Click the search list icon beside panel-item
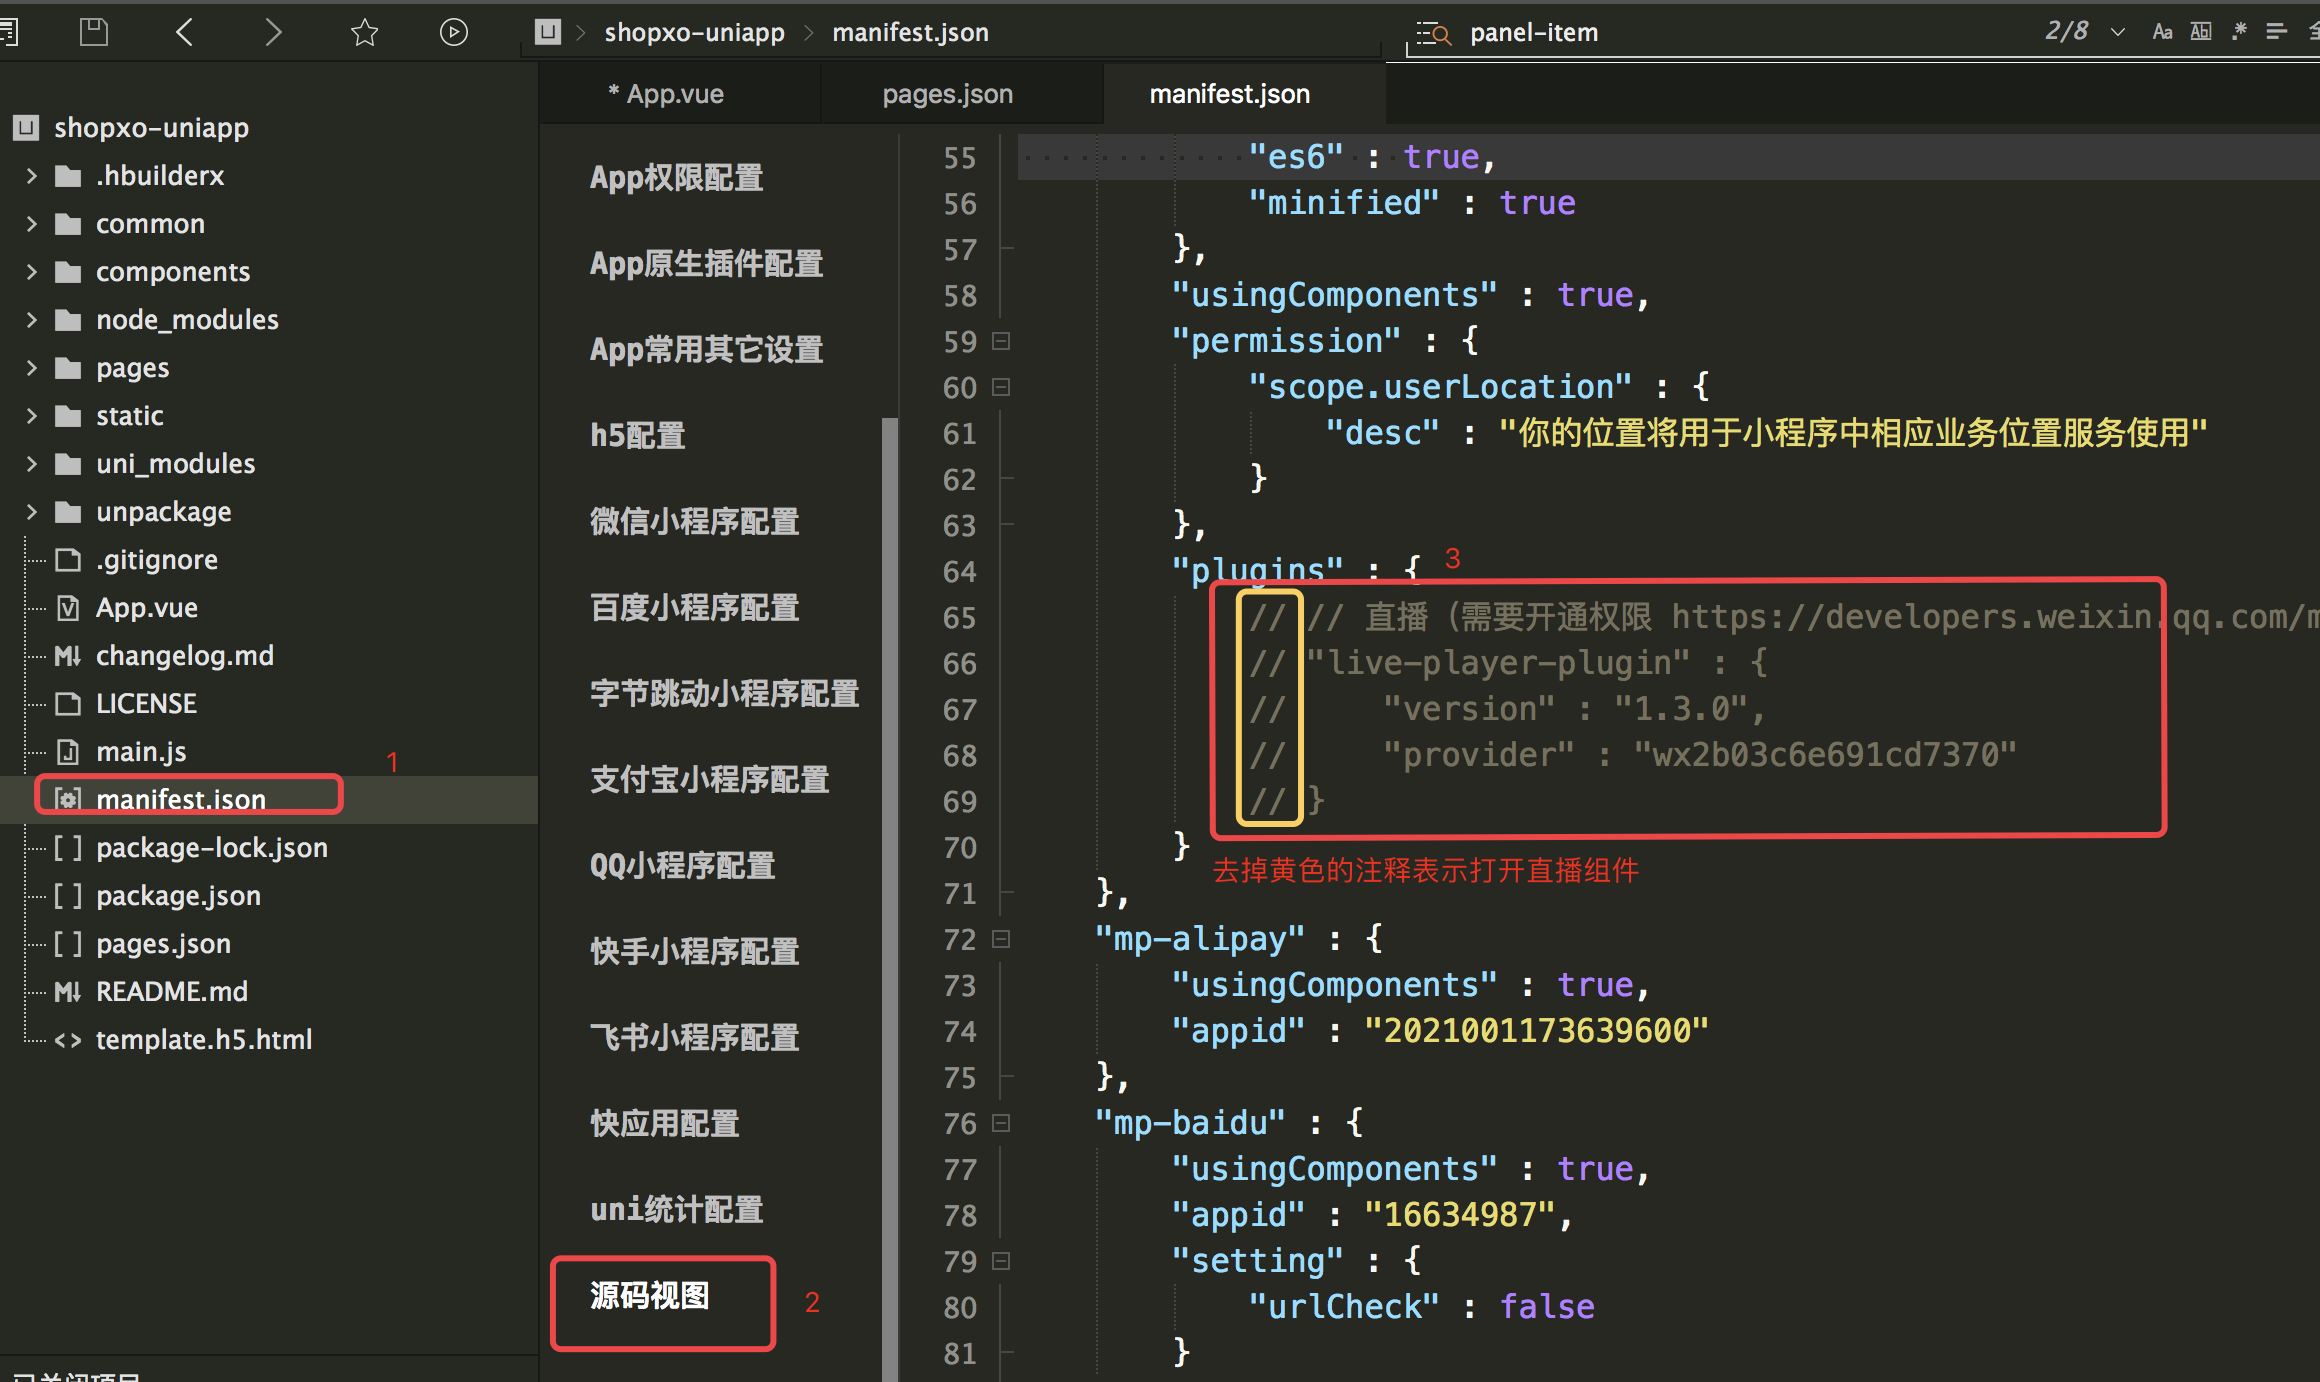This screenshot has height=1382, width=2320. coord(1434,33)
